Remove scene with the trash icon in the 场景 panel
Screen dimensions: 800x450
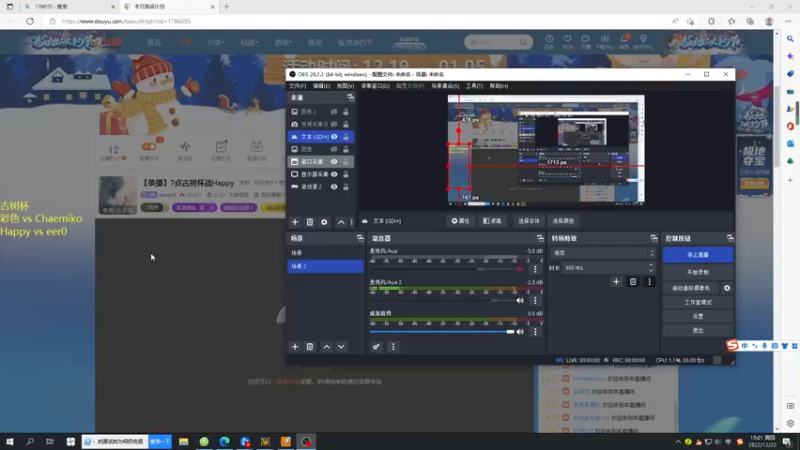pos(310,347)
